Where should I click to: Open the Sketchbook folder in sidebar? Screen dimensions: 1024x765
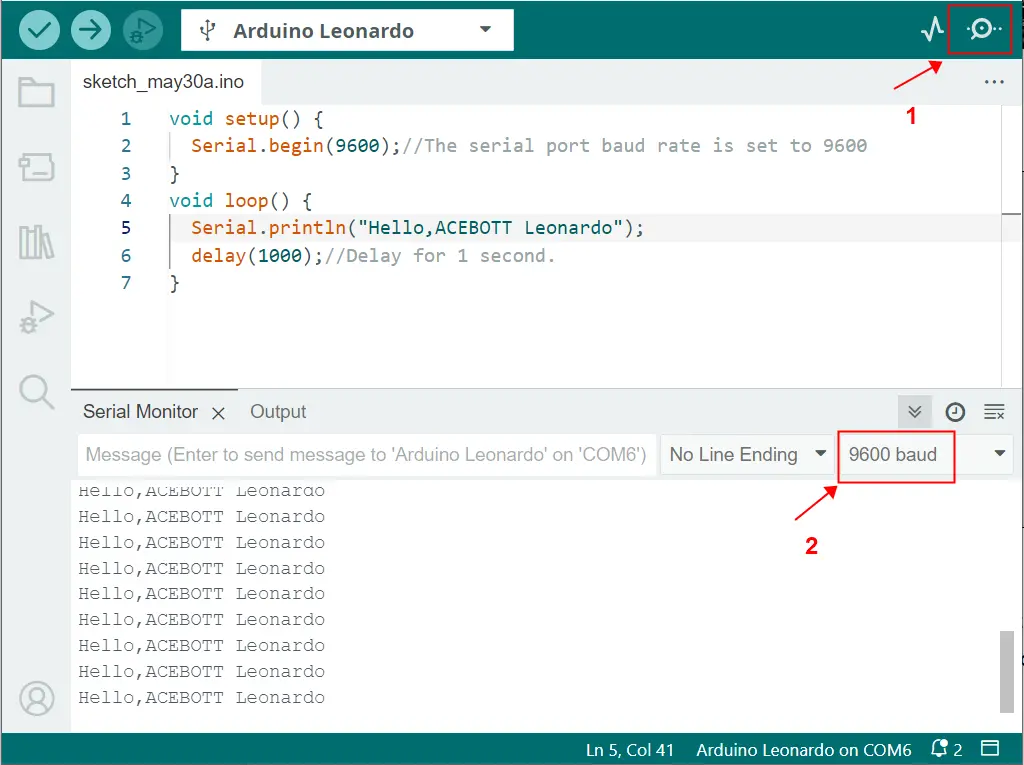[x=37, y=93]
